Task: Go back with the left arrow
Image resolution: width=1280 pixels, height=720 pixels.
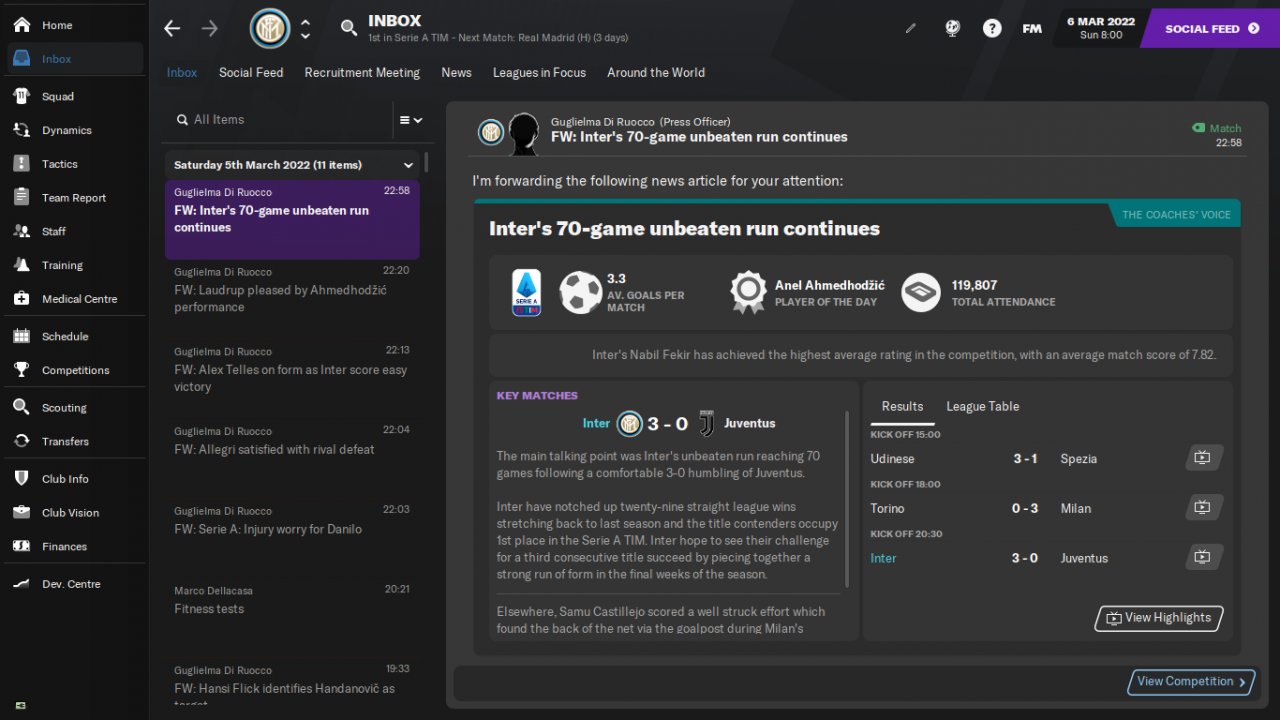Action: pos(172,28)
